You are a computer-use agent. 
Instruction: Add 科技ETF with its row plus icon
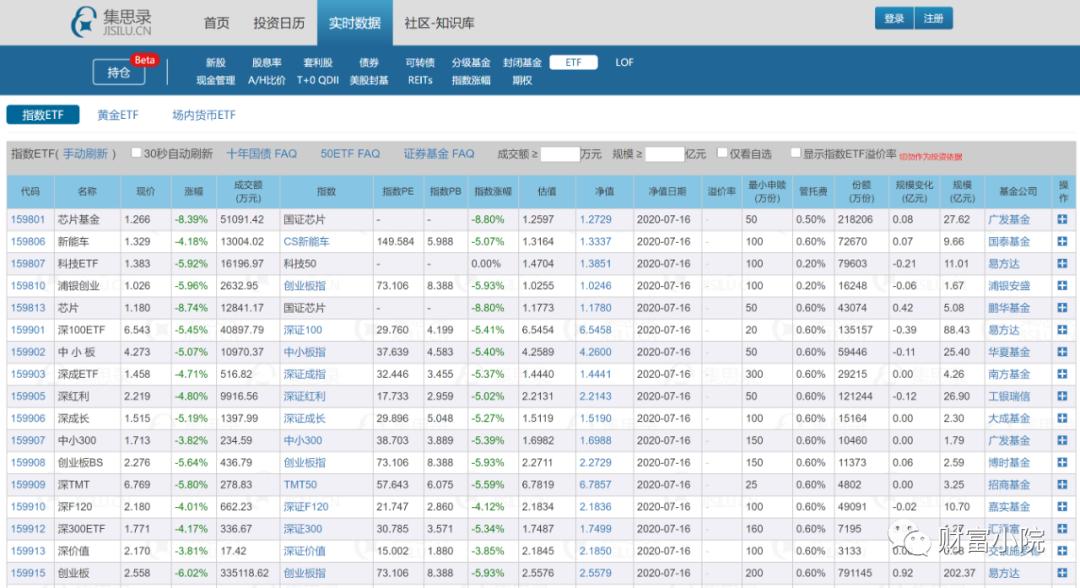coord(1060,262)
